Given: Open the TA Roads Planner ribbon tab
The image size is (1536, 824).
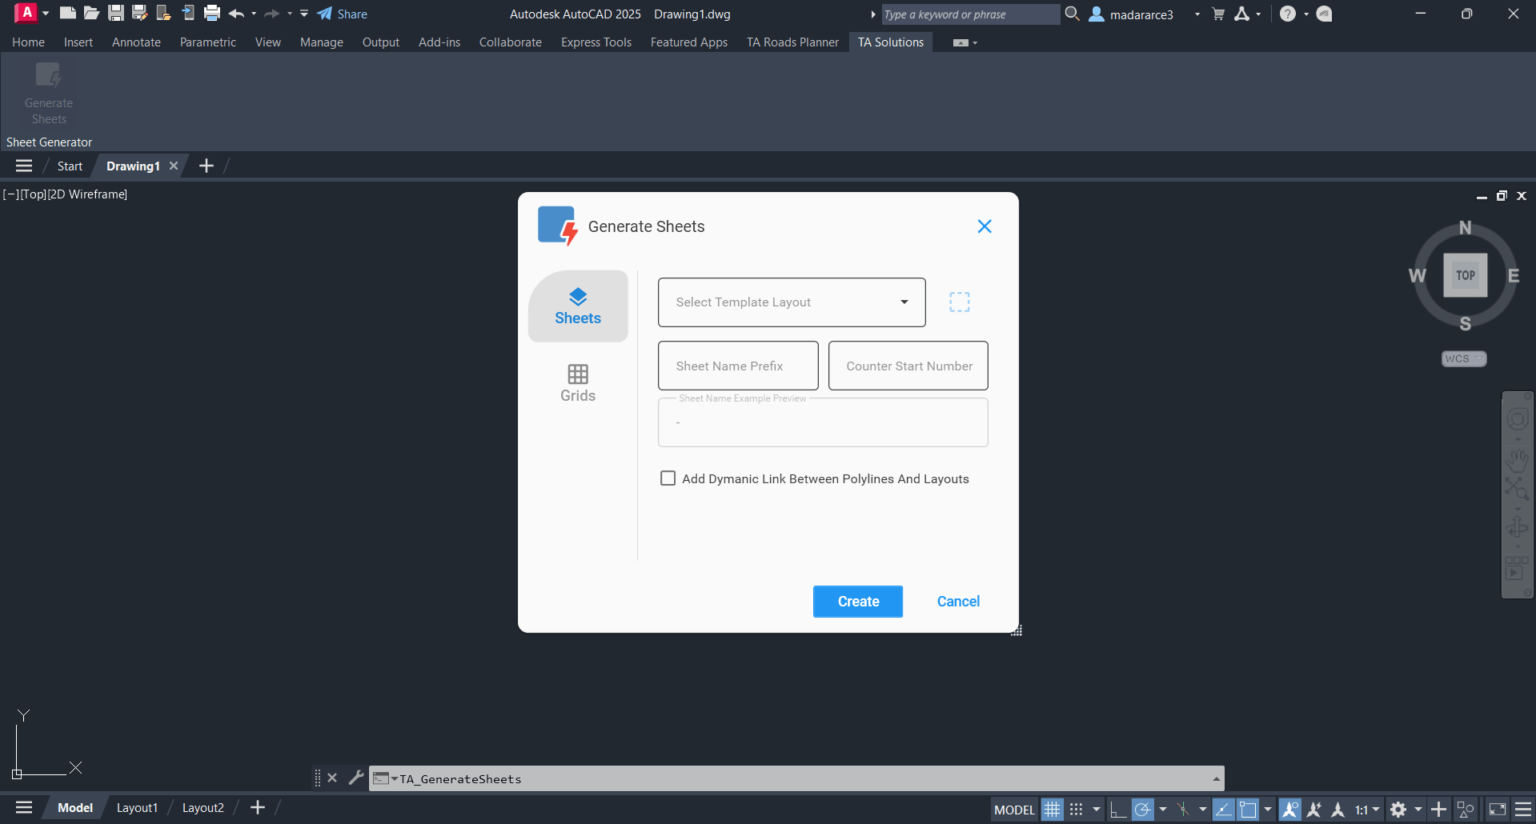Looking at the screenshot, I should [792, 42].
